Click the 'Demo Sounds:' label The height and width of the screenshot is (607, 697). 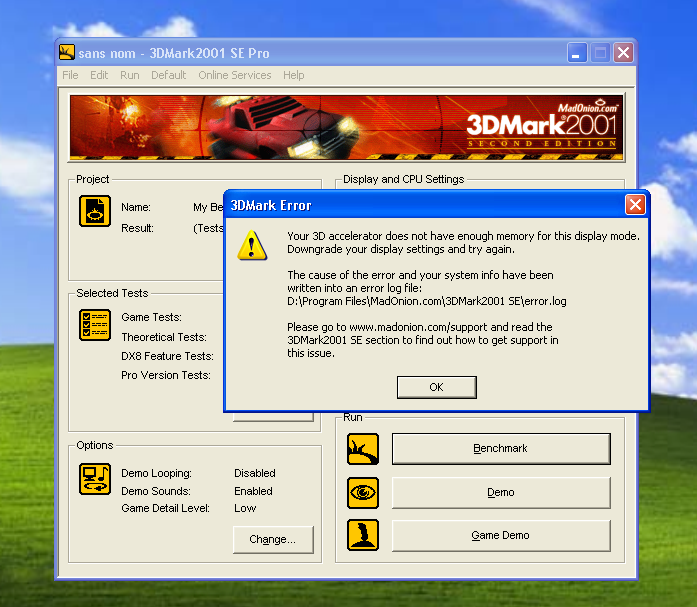tap(156, 491)
